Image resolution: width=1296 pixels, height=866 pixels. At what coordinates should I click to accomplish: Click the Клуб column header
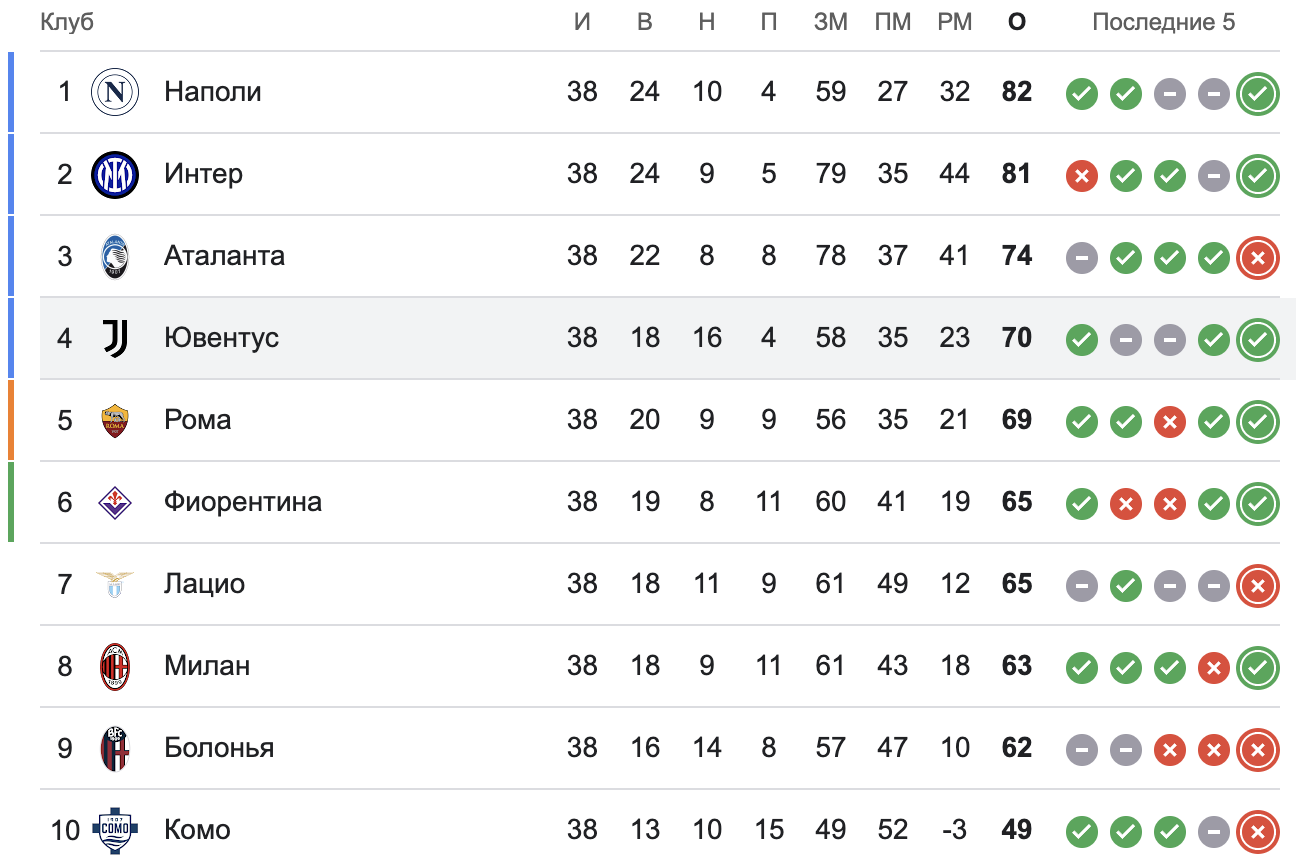tap(67, 22)
